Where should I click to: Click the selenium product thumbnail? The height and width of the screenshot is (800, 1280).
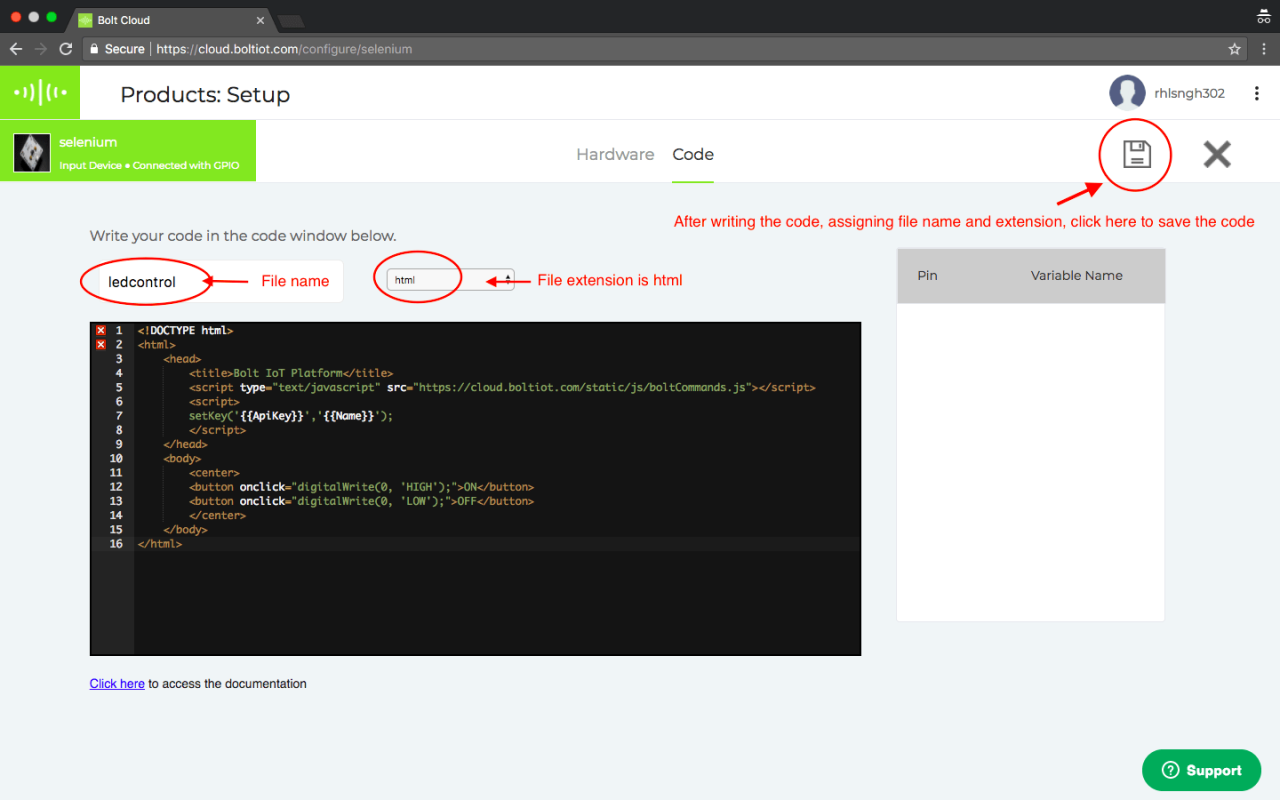point(31,153)
